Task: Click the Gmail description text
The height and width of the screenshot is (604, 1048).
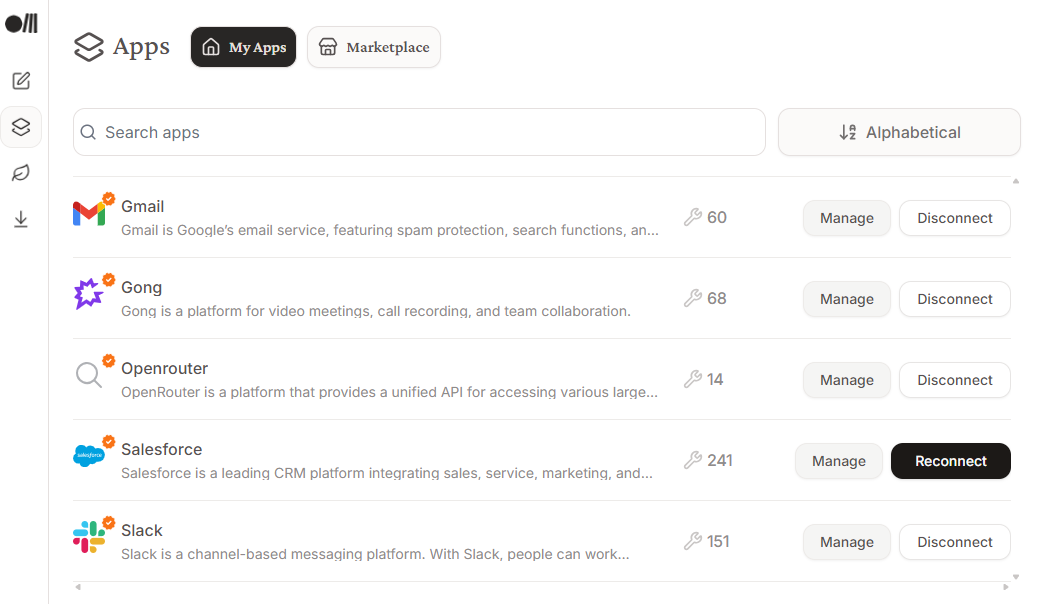Action: pyautogui.click(x=390, y=230)
